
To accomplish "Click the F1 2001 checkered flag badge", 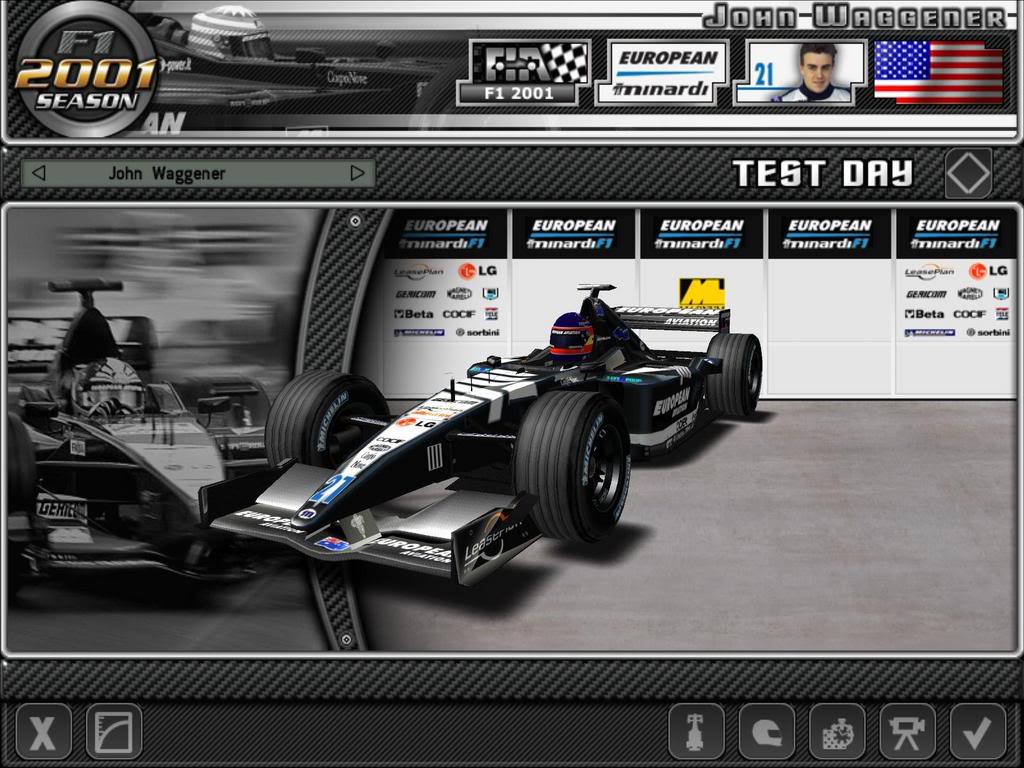I will point(524,72).
